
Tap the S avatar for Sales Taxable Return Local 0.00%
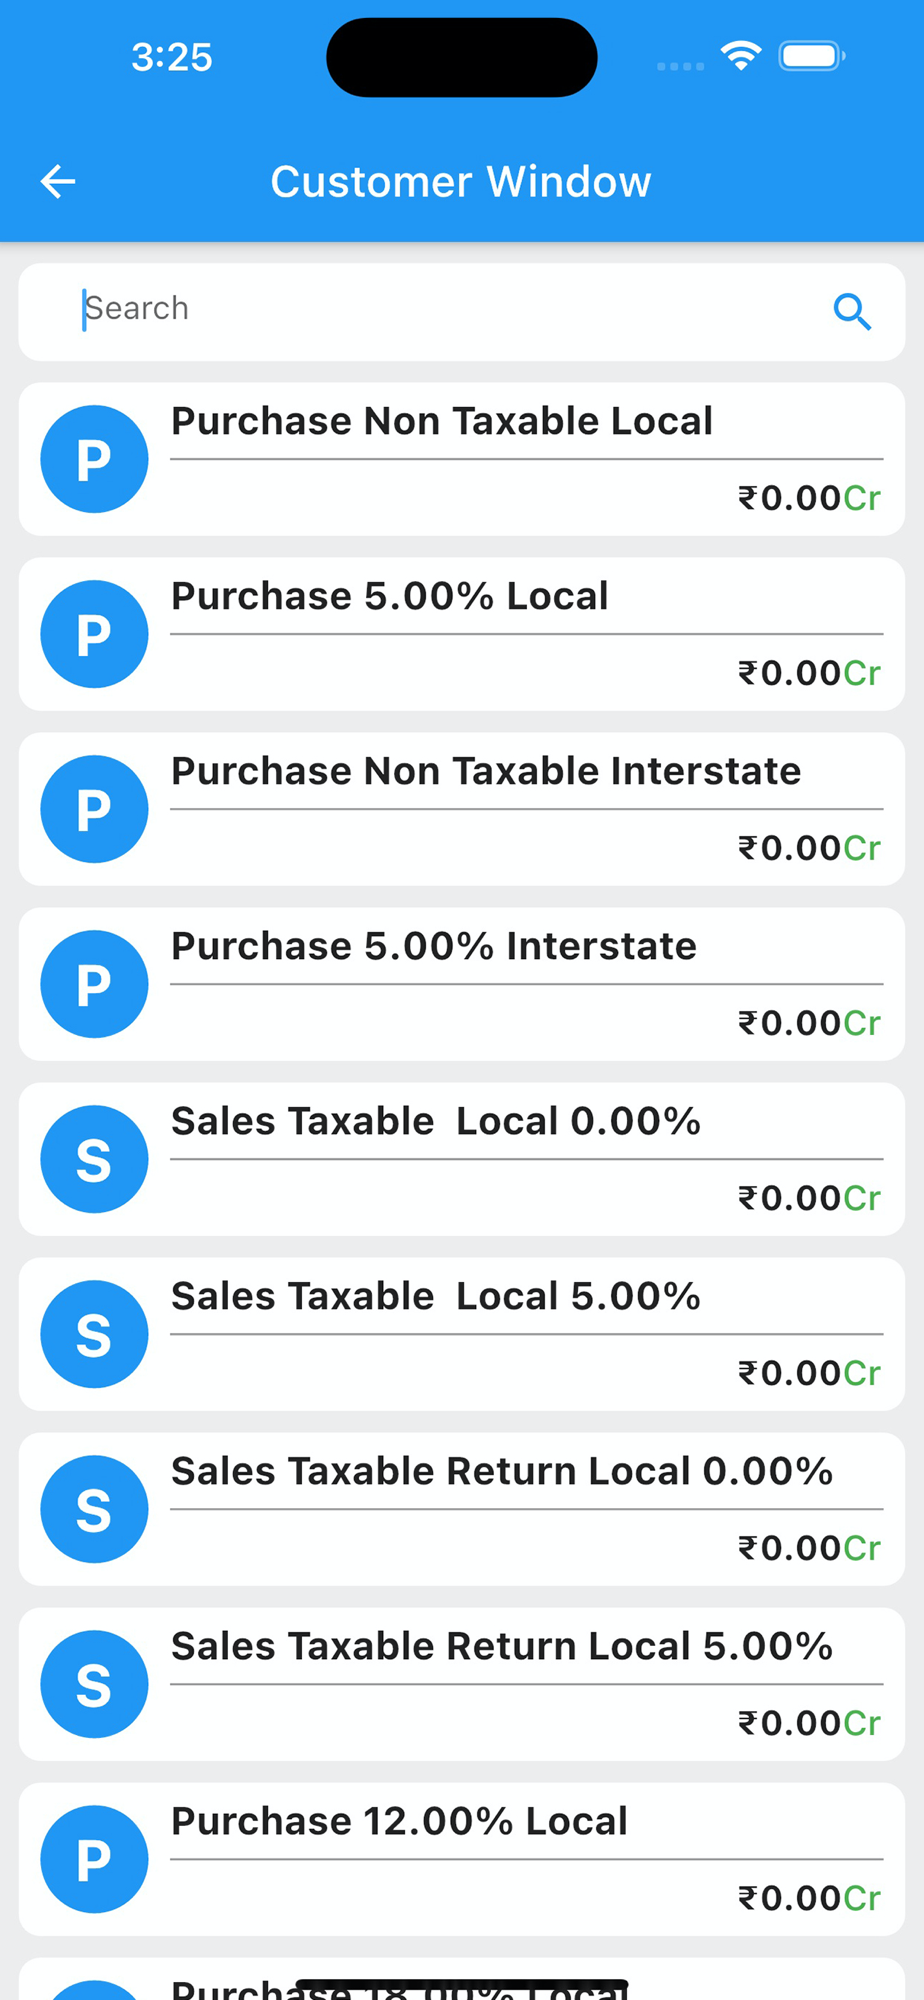tap(94, 1509)
